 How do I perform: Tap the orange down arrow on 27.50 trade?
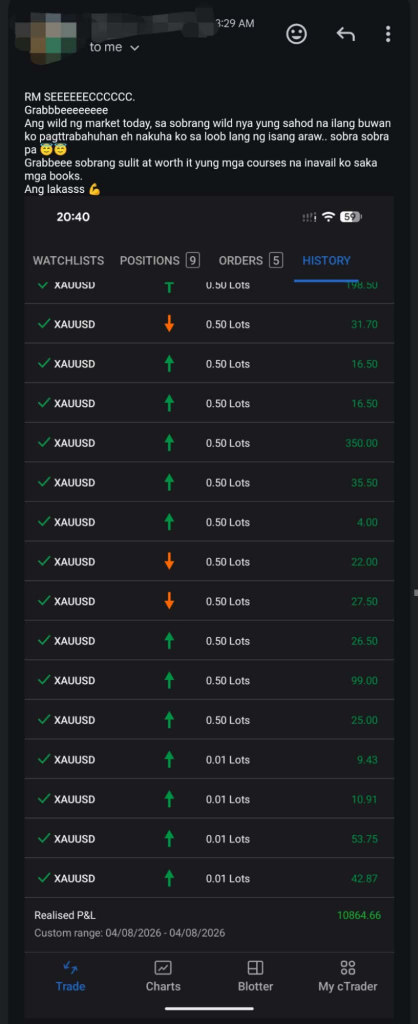pos(169,601)
